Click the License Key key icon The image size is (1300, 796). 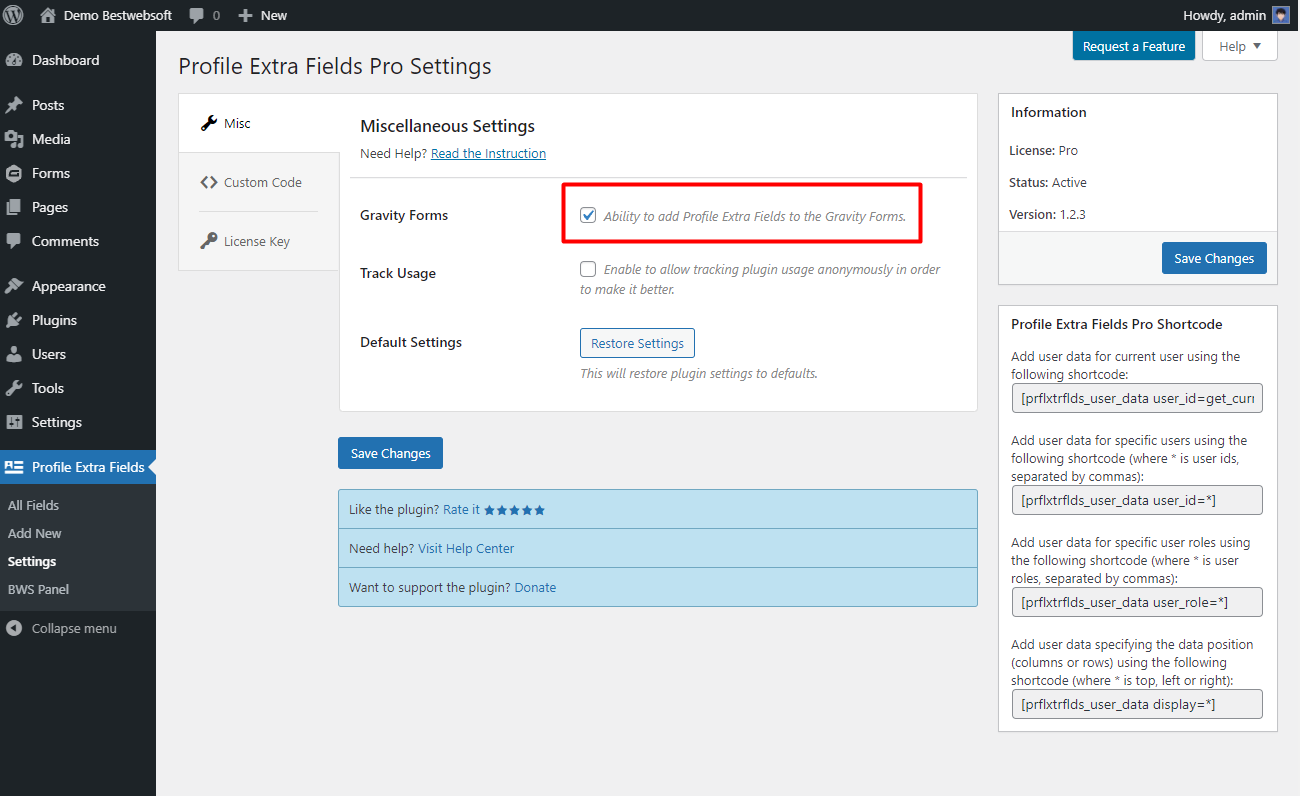coord(209,240)
